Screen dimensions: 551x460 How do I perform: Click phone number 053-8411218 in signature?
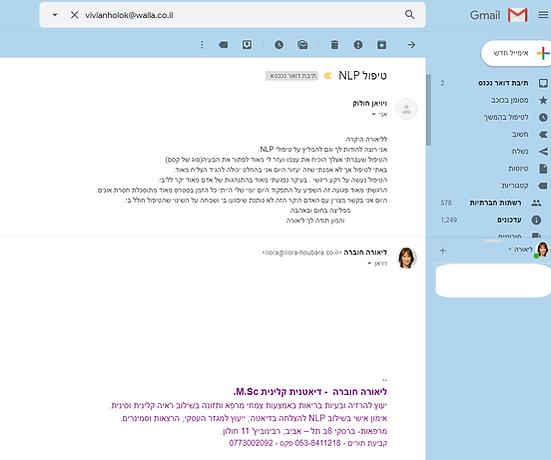click(x=318, y=443)
